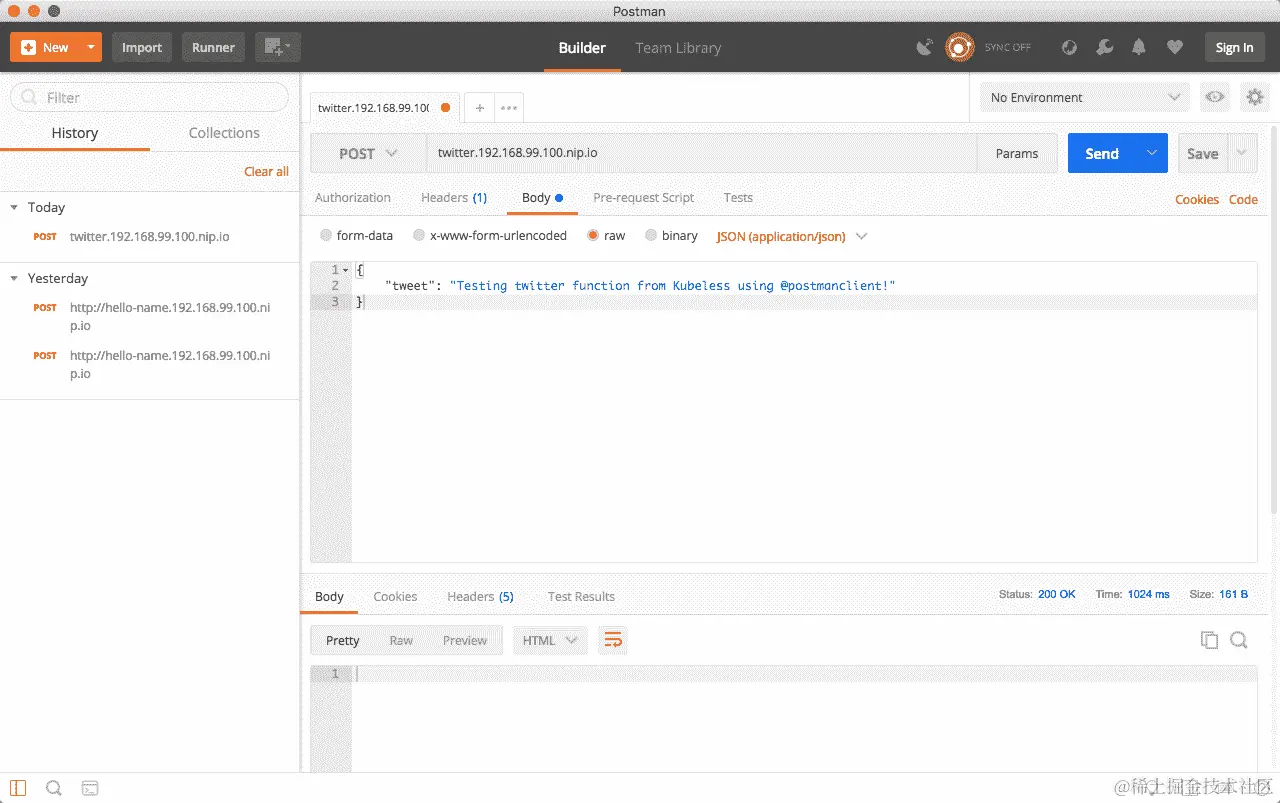Select the Collections sidebar tab
1280x803 pixels.
point(224,133)
